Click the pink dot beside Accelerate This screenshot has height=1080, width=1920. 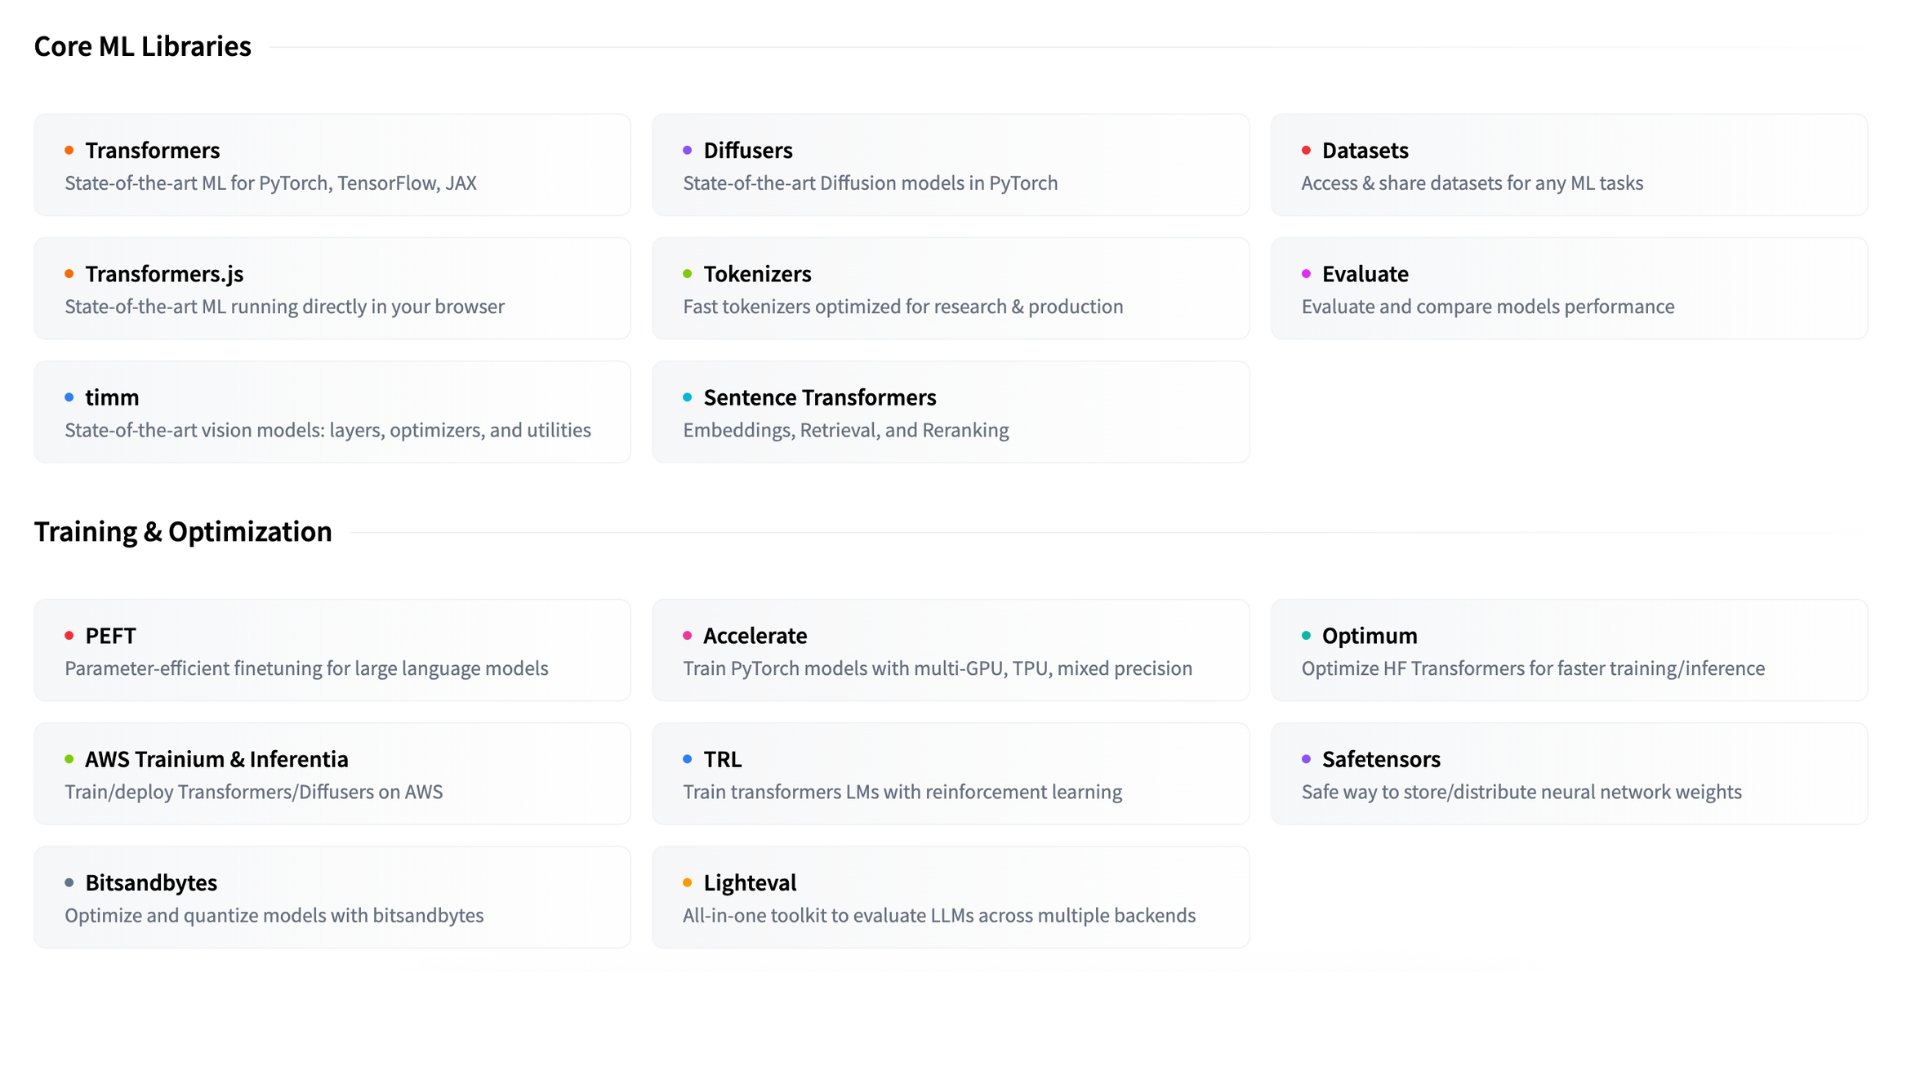pyautogui.click(x=687, y=635)
